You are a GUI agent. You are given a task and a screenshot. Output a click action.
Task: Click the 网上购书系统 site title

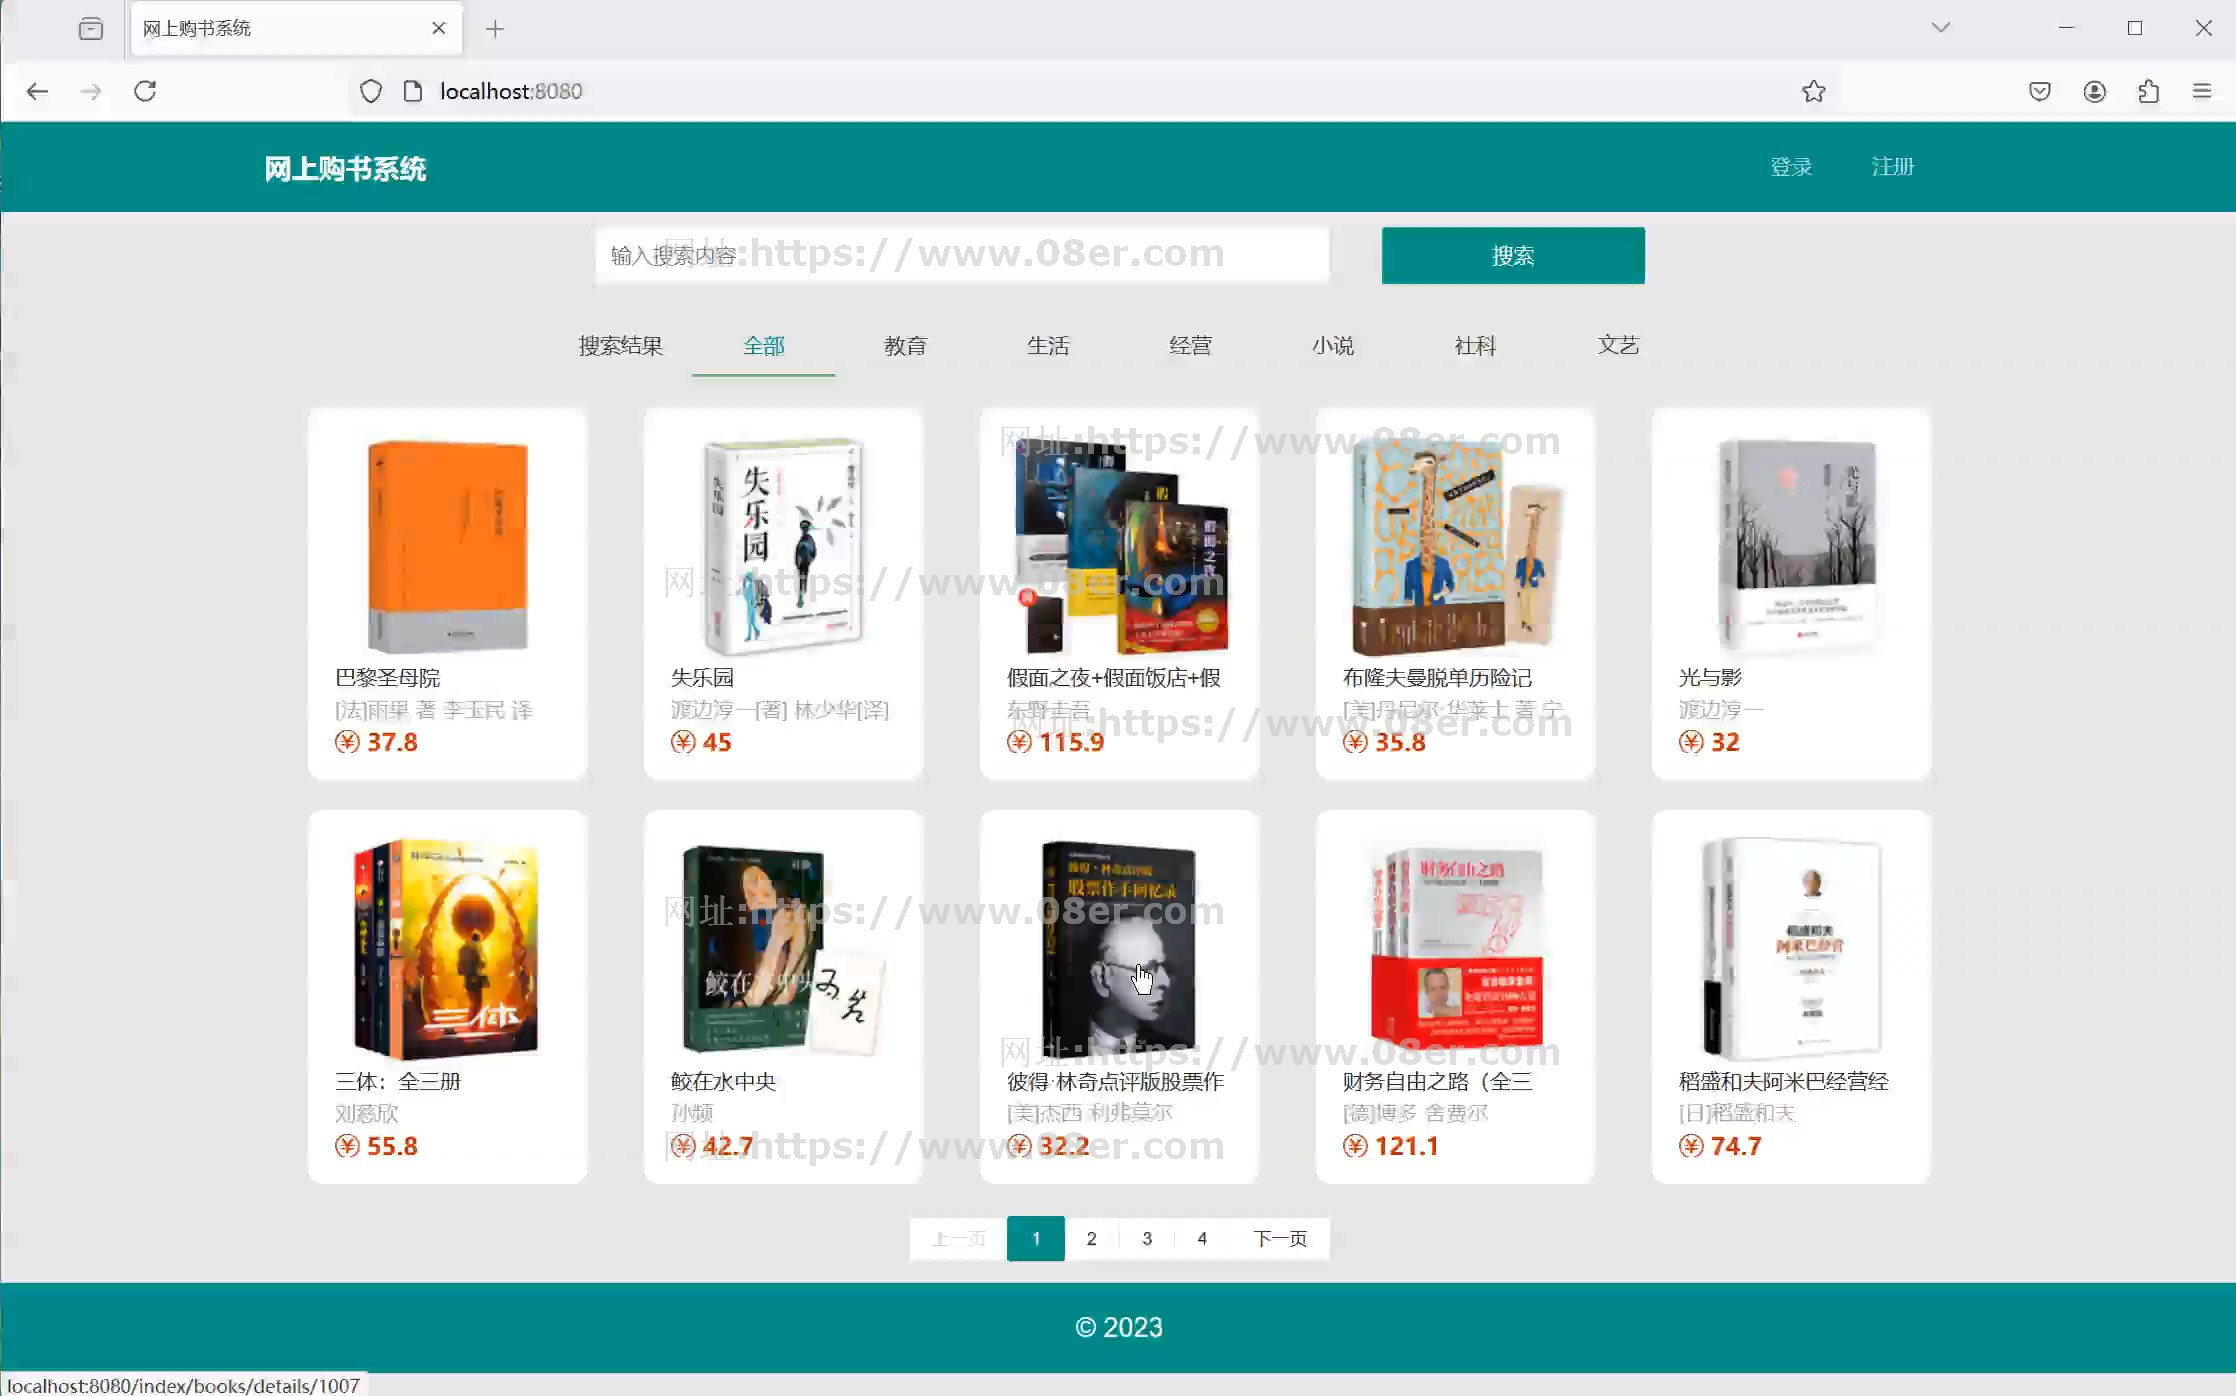tap(345, 168)
